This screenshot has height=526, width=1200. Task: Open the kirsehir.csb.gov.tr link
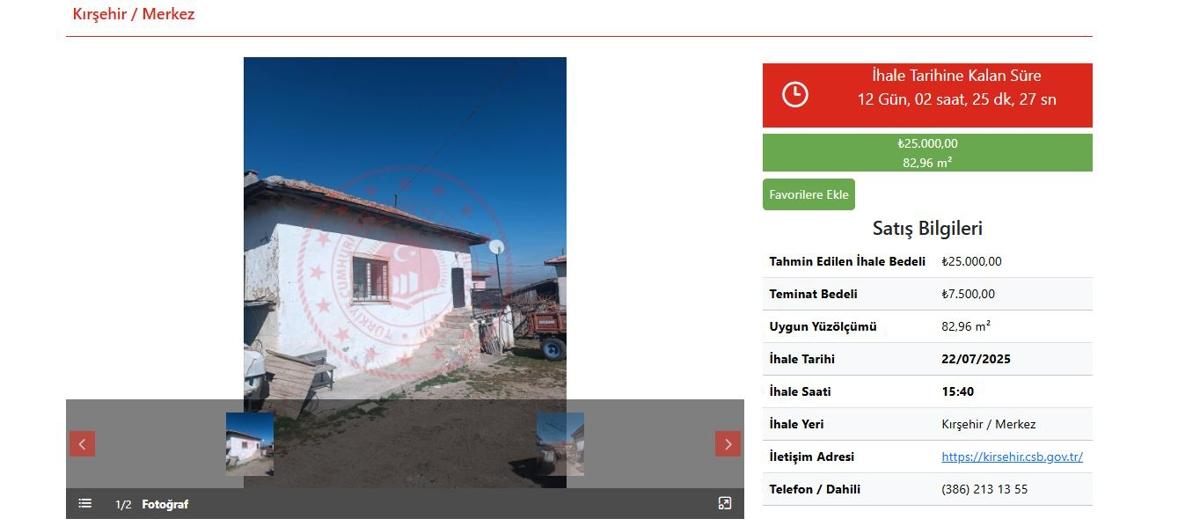pos(1012,457)
